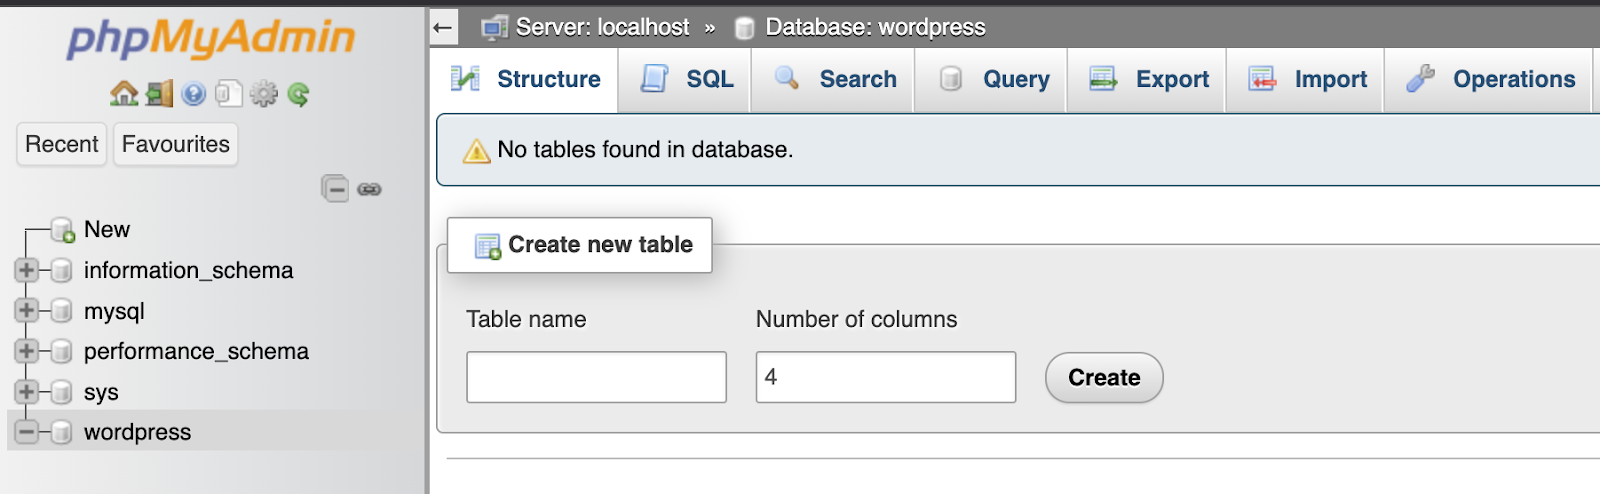Collapse the wordpress database node
This screenshot has width=1600, height=494.
click(x=27, y=432)
